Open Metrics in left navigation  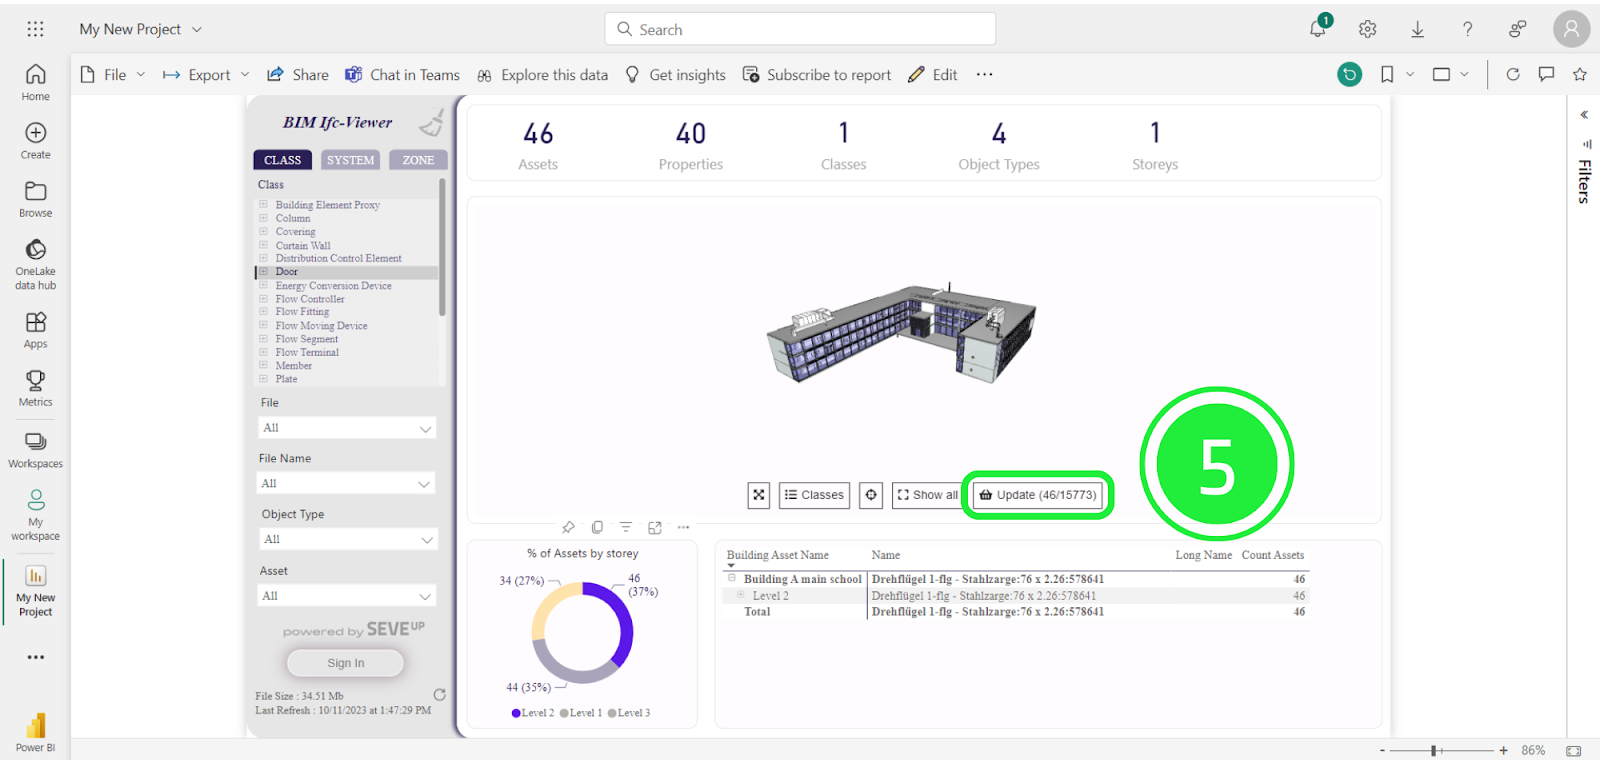click(x=35, y=388)
